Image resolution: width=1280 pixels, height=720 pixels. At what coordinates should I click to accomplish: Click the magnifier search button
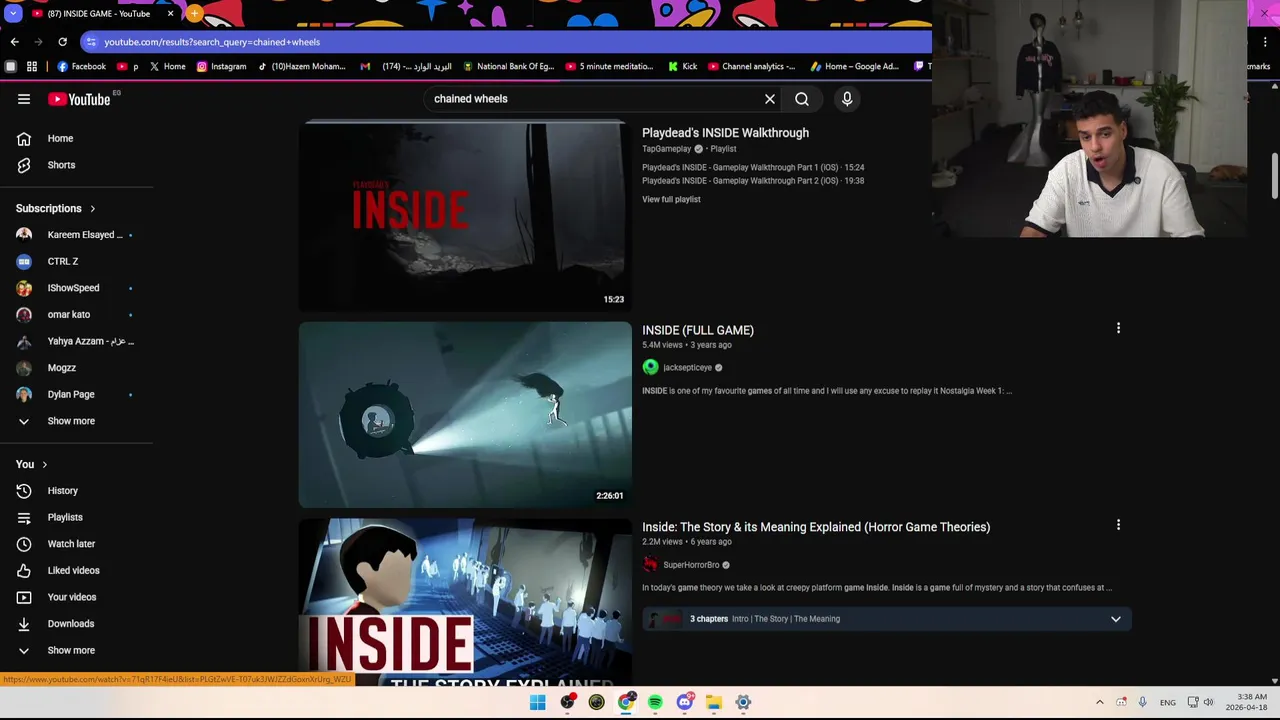click(802, 99)
